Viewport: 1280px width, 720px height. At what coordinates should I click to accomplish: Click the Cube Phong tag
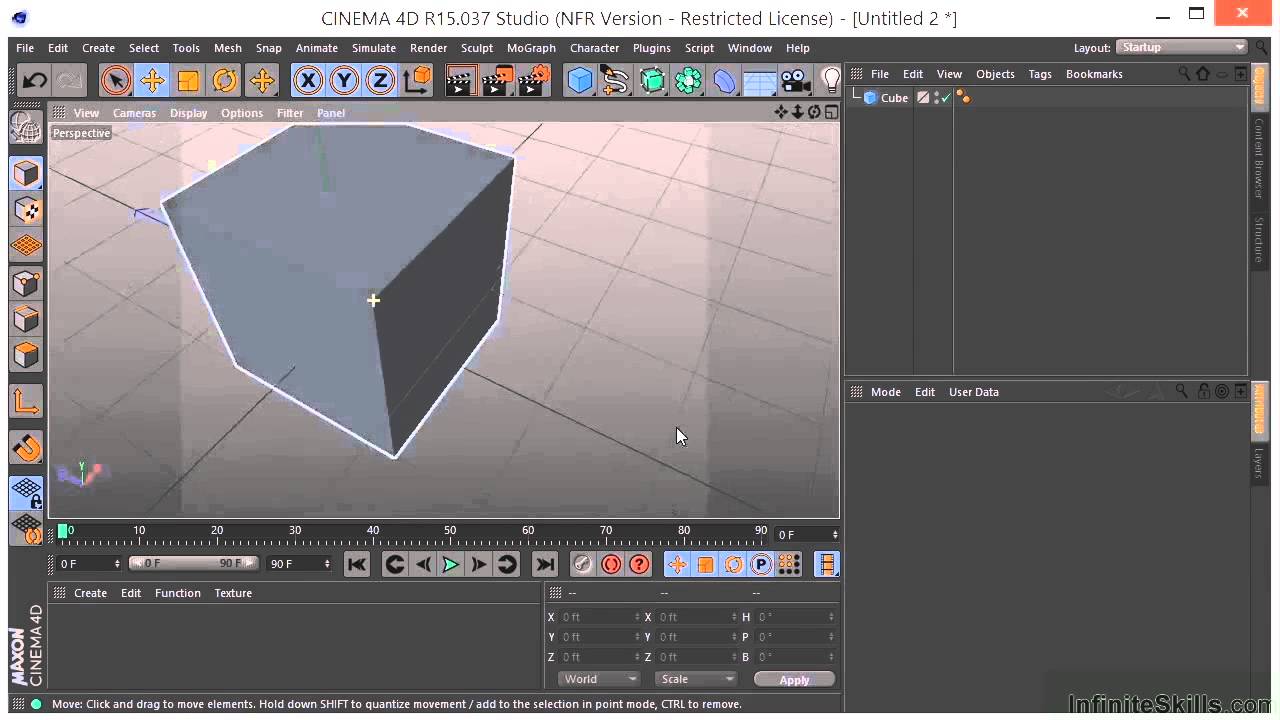[963, 98]
